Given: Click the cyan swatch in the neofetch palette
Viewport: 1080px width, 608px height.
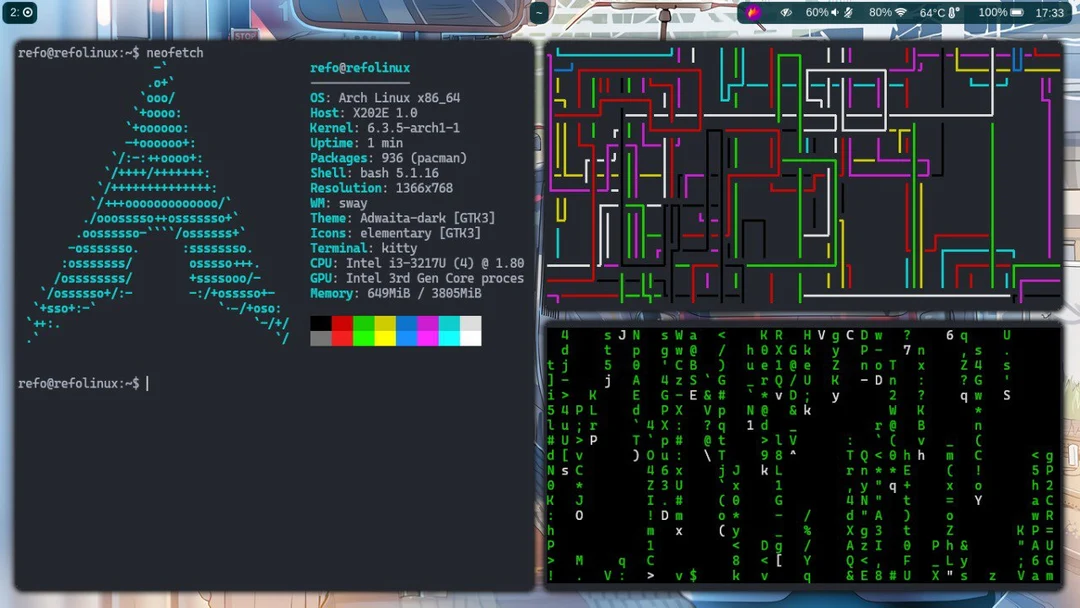Looking at the screenshot, I should [449, 323].
